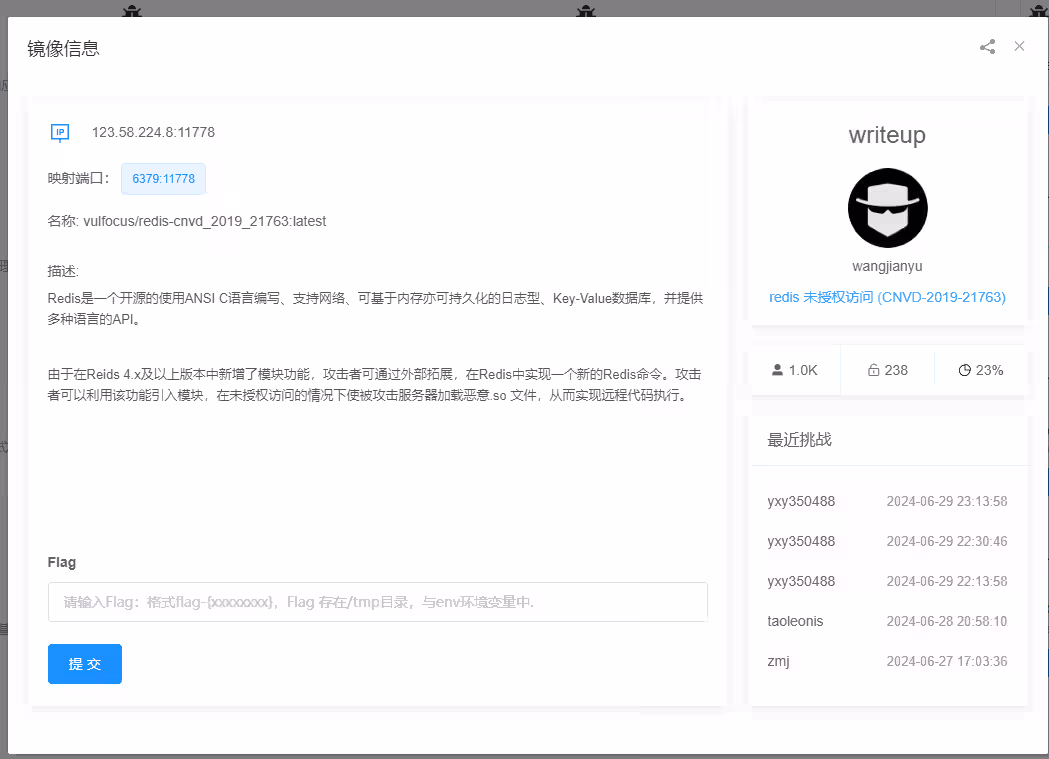Select the zmj challenge entry
Screen dimensions: 1049x759
778,661
